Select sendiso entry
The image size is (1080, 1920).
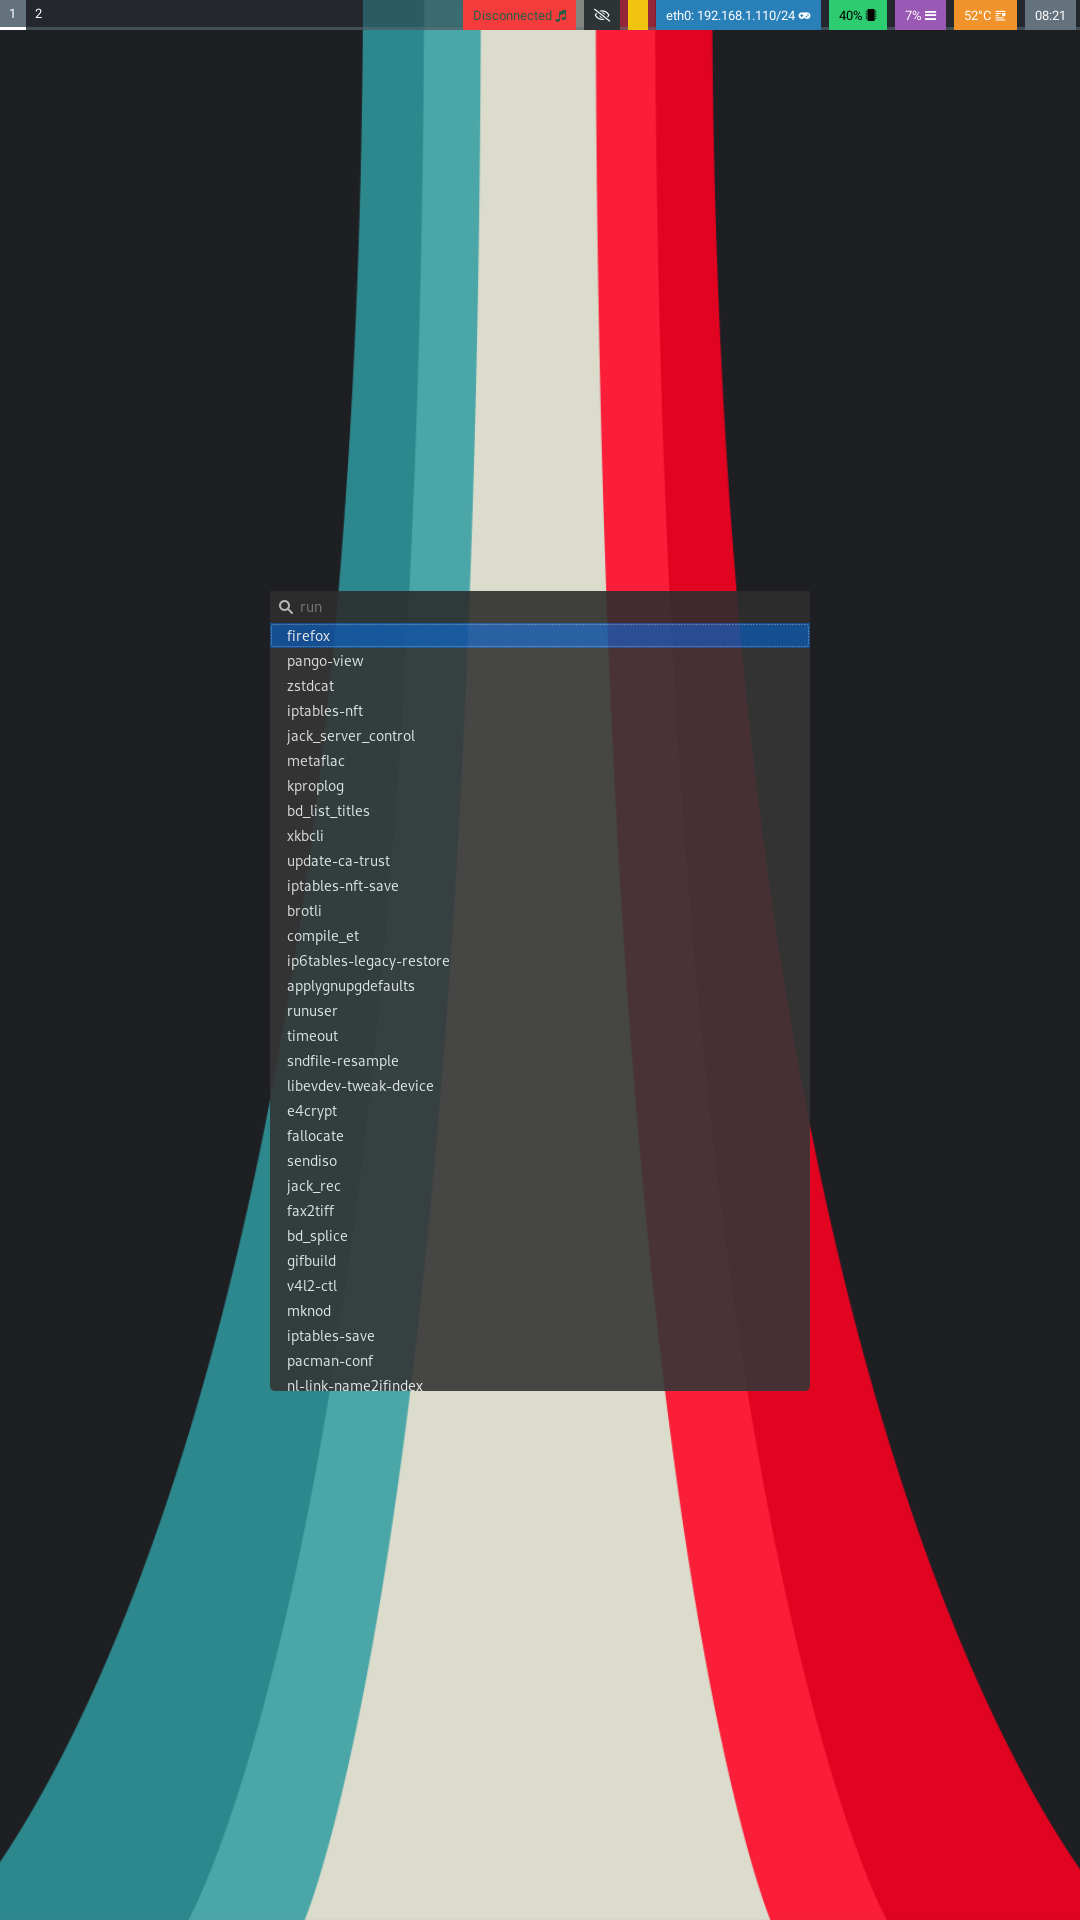[540, 1161]
